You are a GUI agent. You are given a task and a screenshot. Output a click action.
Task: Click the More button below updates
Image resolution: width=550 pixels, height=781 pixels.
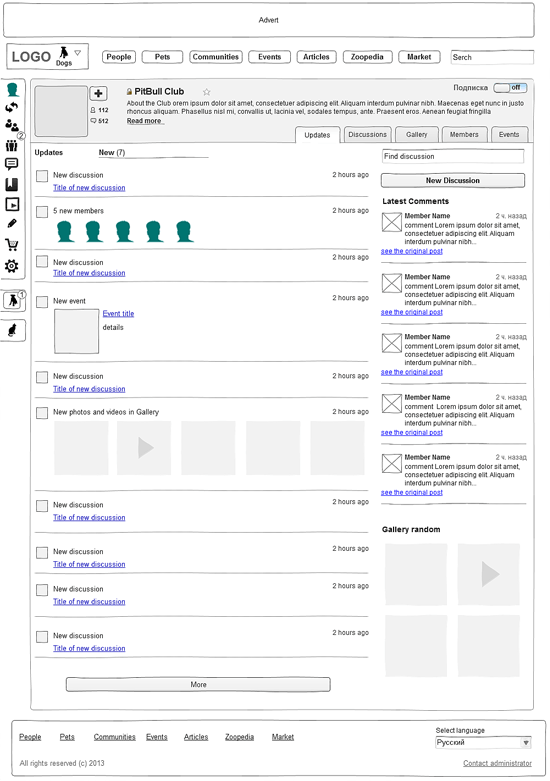(x=198, y=684)
